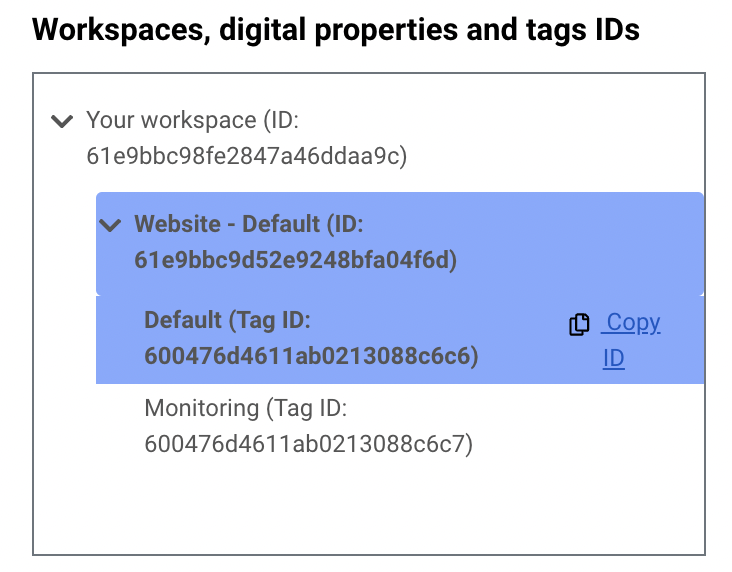732x572 pixels.
Task: Click the Workspaces, digital properties heading
Action: click(336, 30)
